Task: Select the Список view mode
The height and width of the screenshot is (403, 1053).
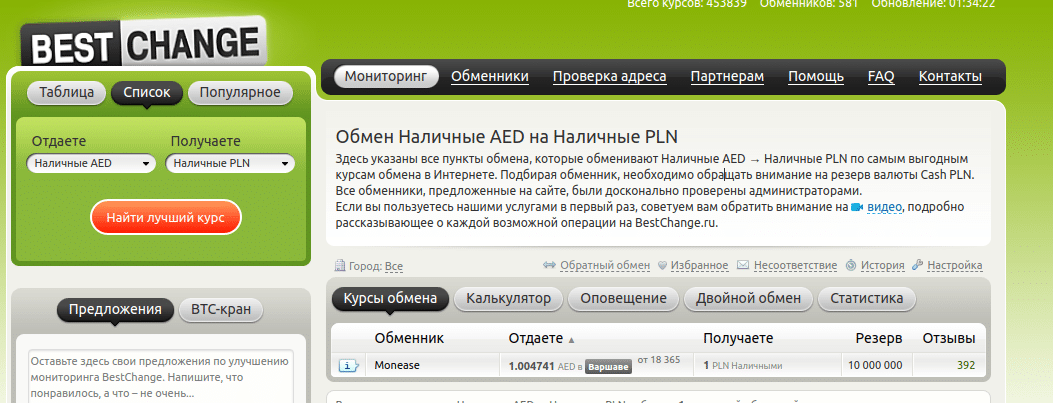Action: 147,93
